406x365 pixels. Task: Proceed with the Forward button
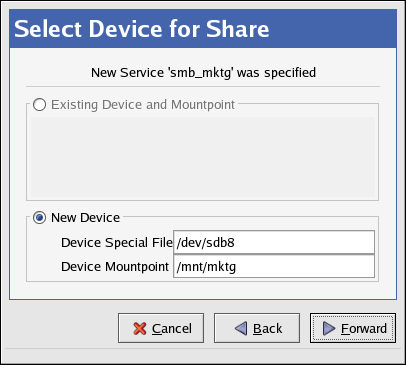pyautogui.click(x=353, y=328)
